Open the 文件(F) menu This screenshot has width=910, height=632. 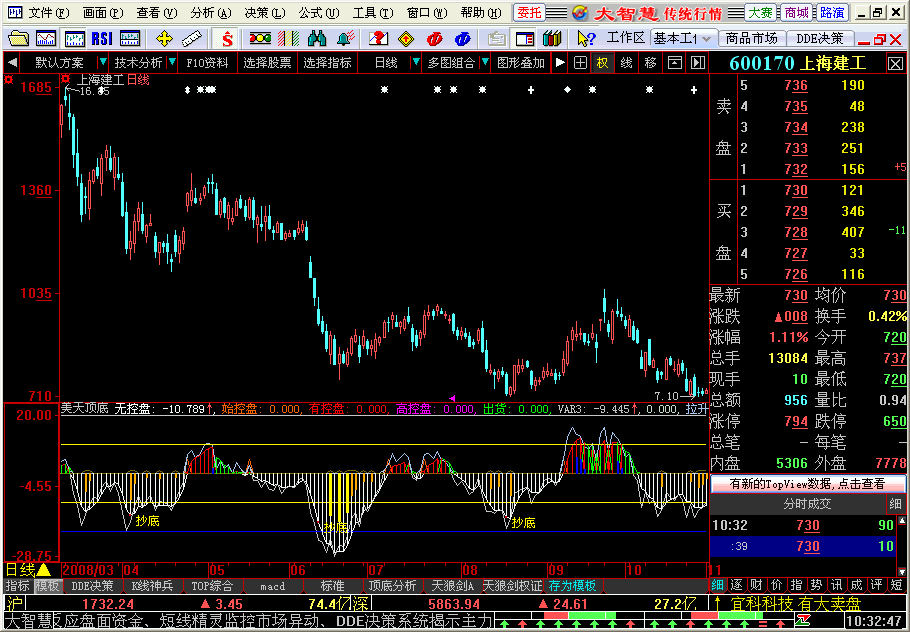pos(49,12)
